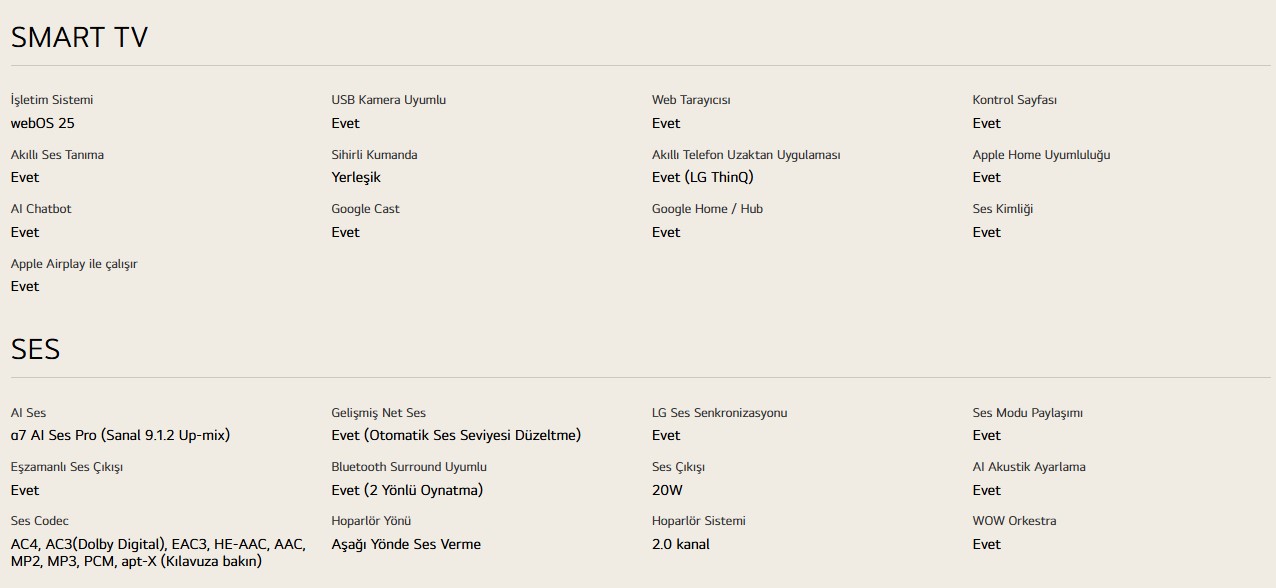Click the Google Home / Hub label
This screenshot has height=588, width=1276.
707,209
